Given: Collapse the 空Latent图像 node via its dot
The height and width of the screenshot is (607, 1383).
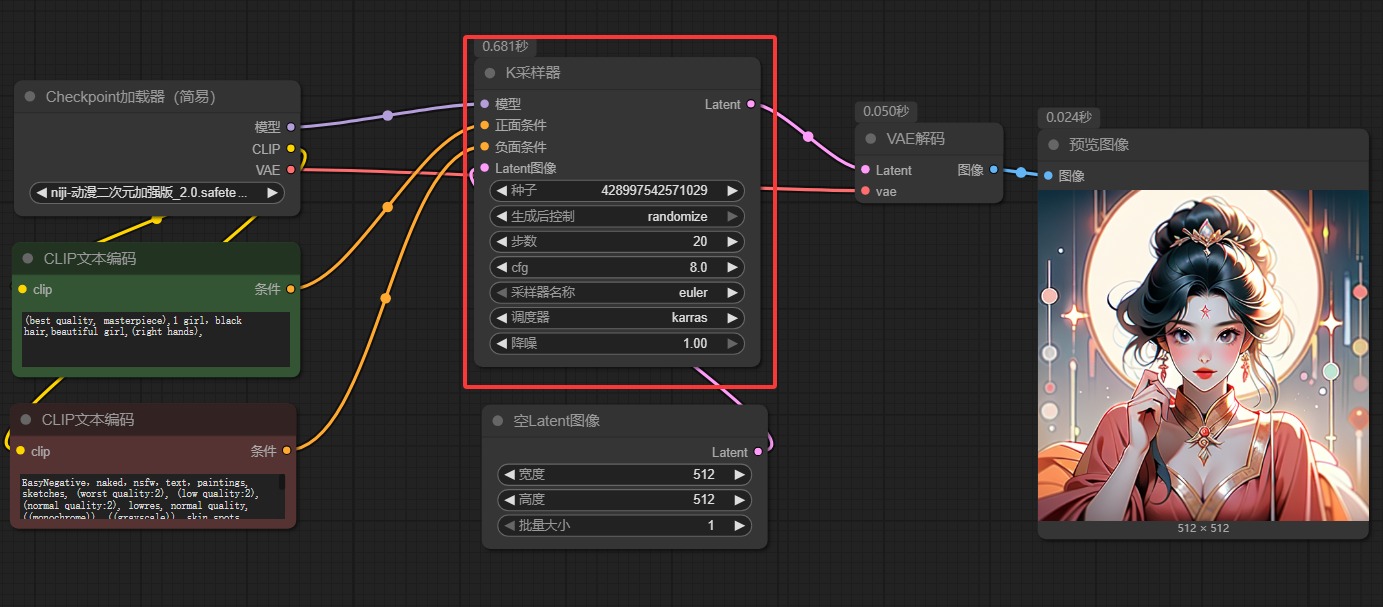Looking at the screenshot, I should (x=498, y=421).
